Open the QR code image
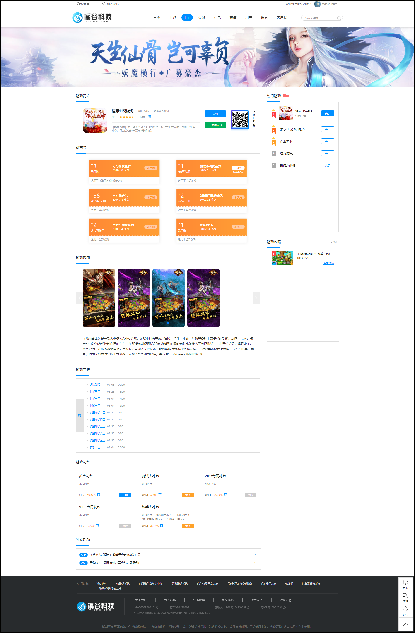Screen dimensions: 415x633 coord(240,119)
